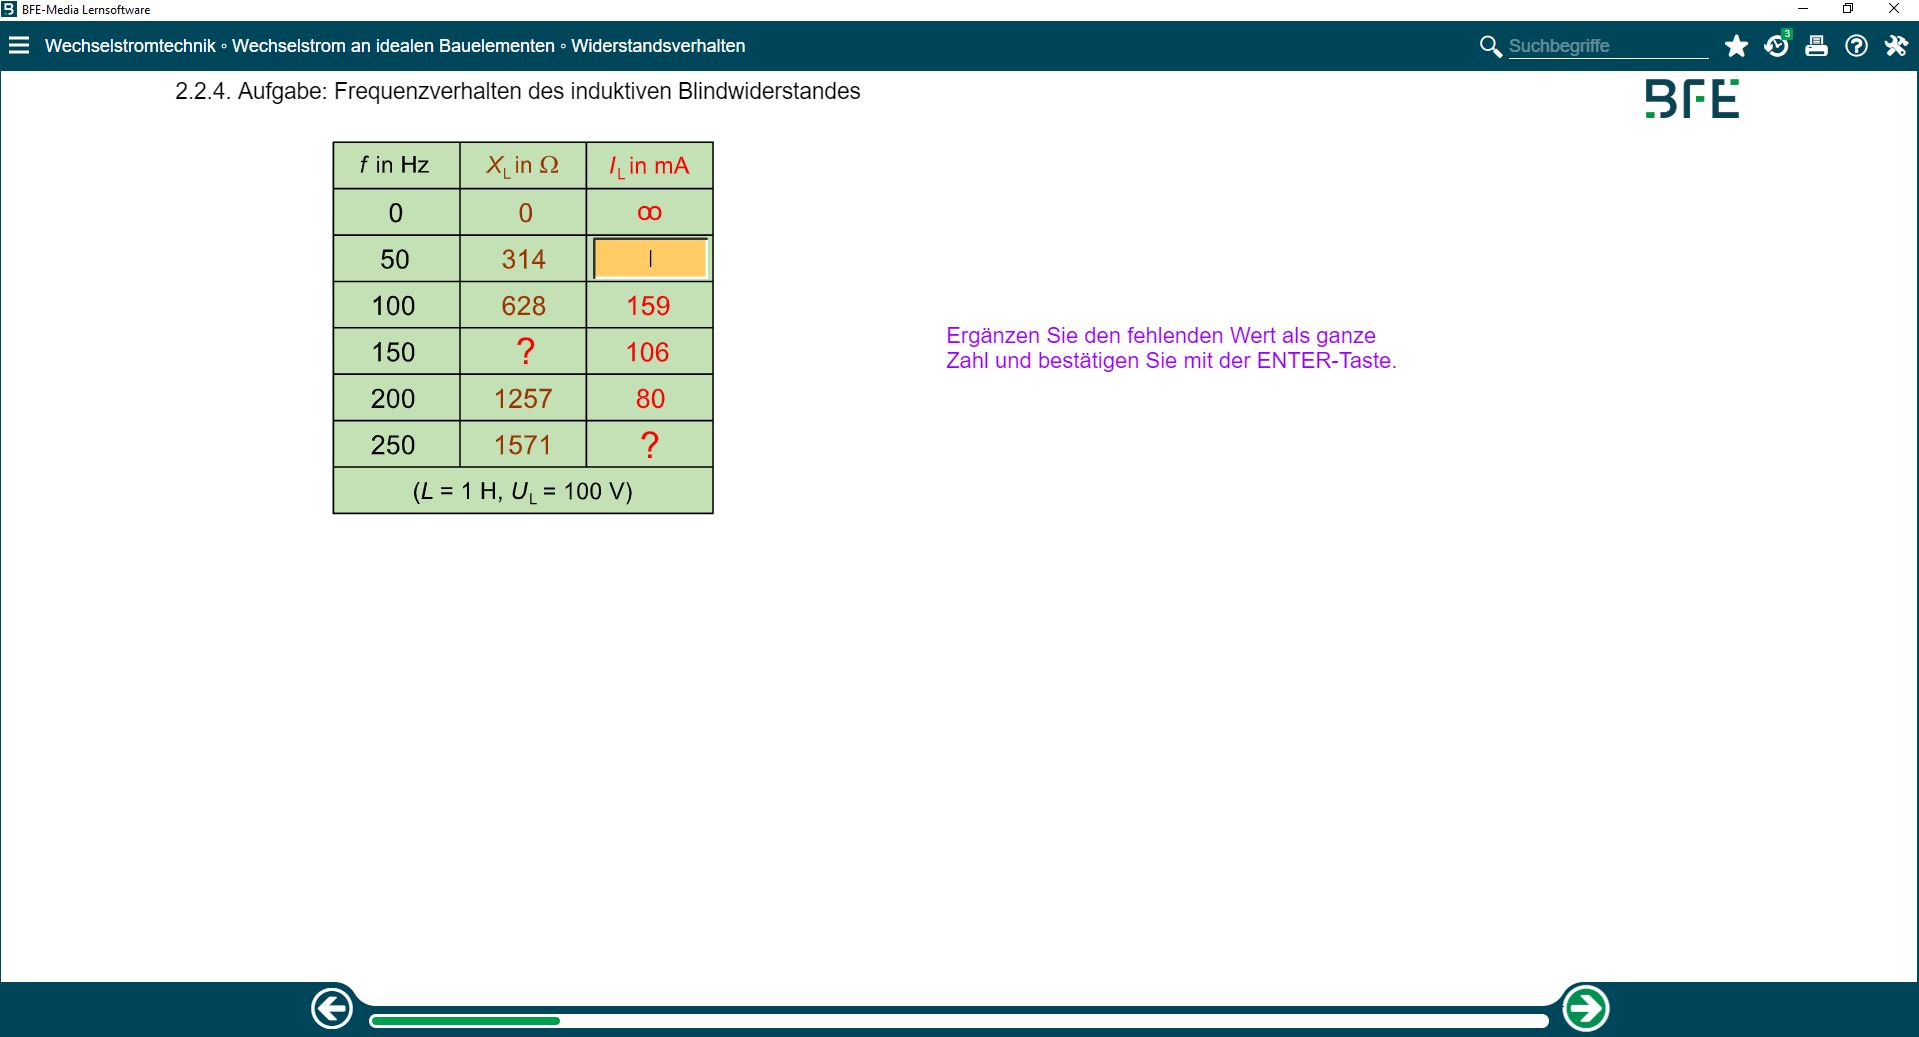Open the history clock icon

tap(1776, 46)
